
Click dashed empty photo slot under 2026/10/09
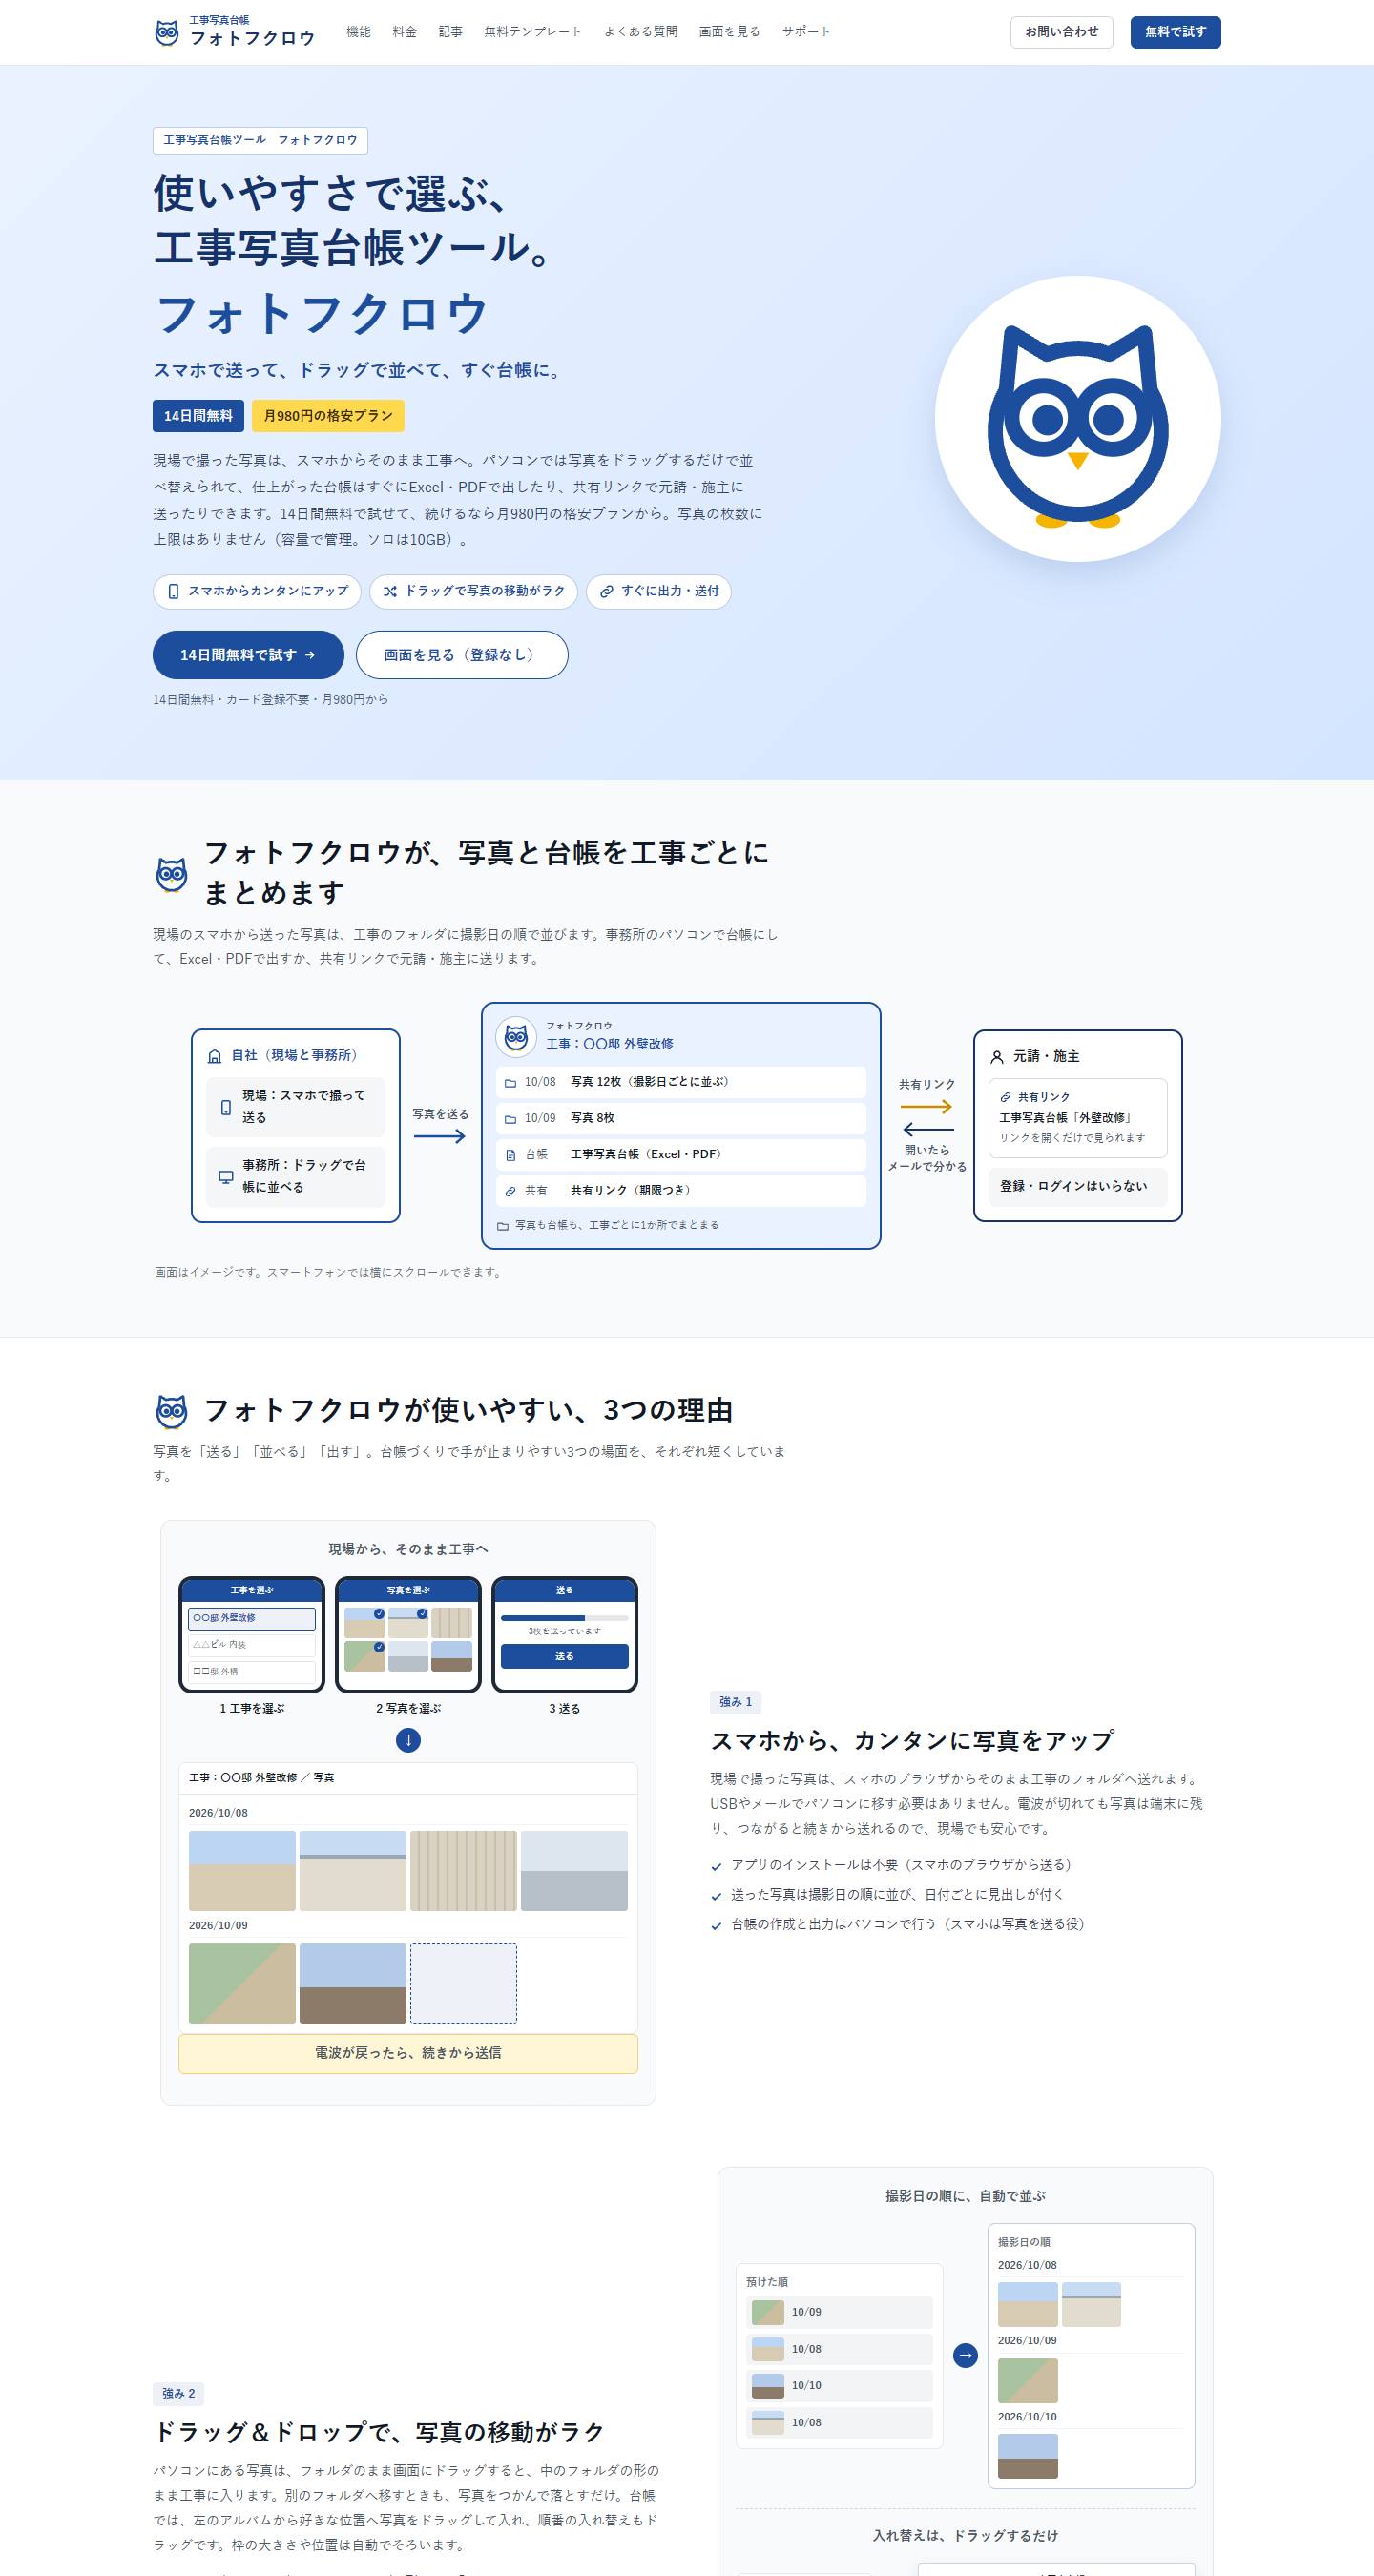point(463,1983)
